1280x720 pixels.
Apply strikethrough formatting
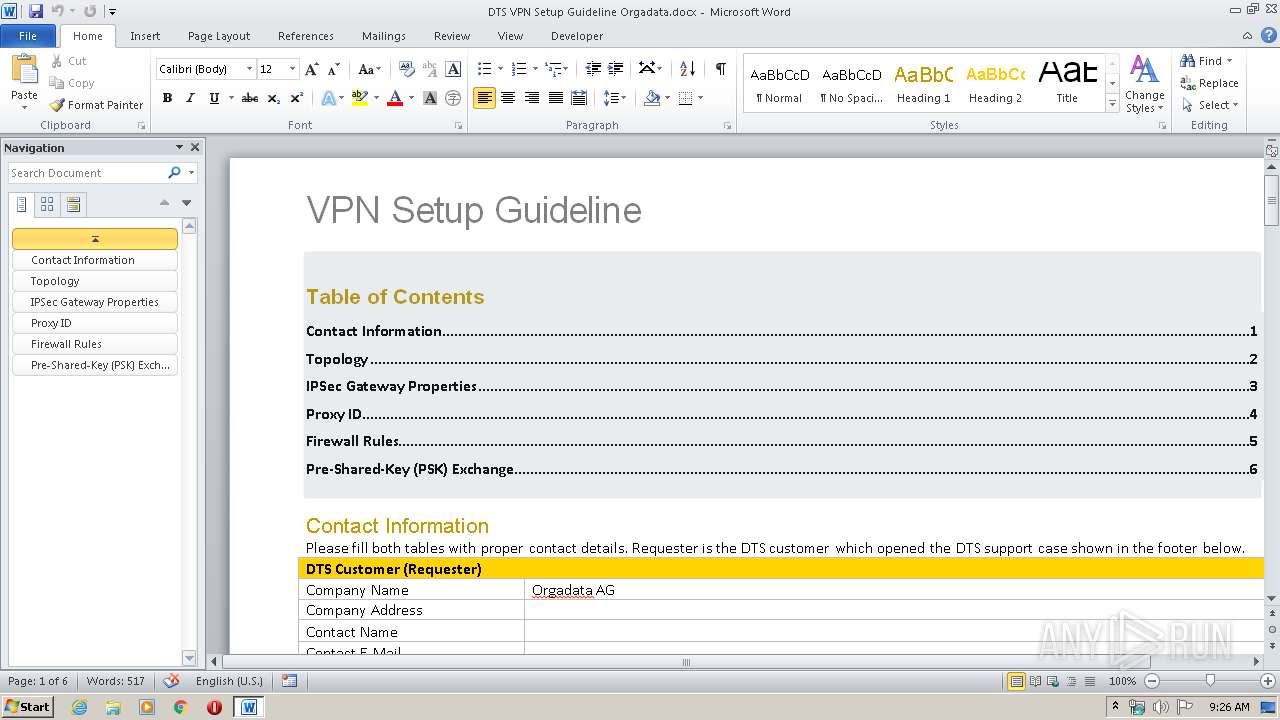tap(250, 98)
